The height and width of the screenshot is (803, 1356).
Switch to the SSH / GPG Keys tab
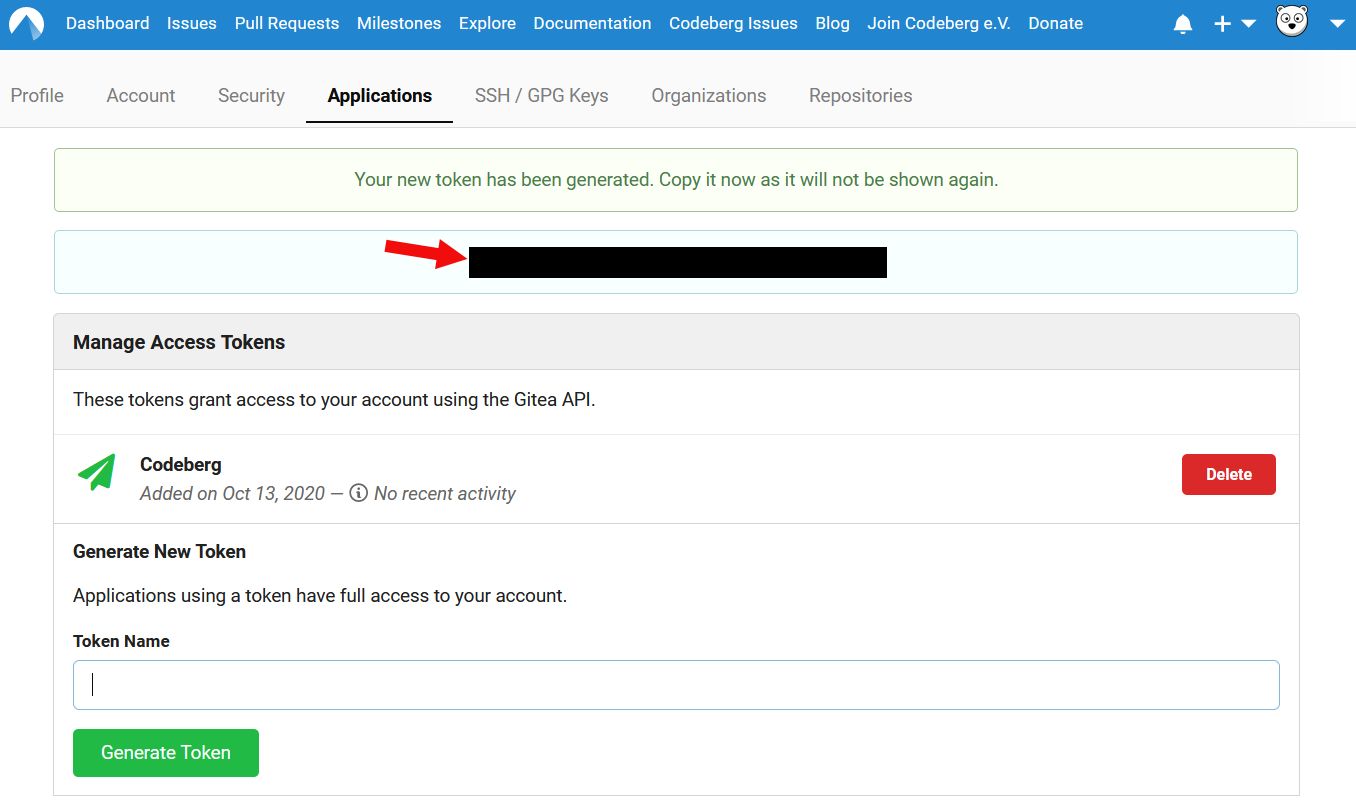click(541, 96)
